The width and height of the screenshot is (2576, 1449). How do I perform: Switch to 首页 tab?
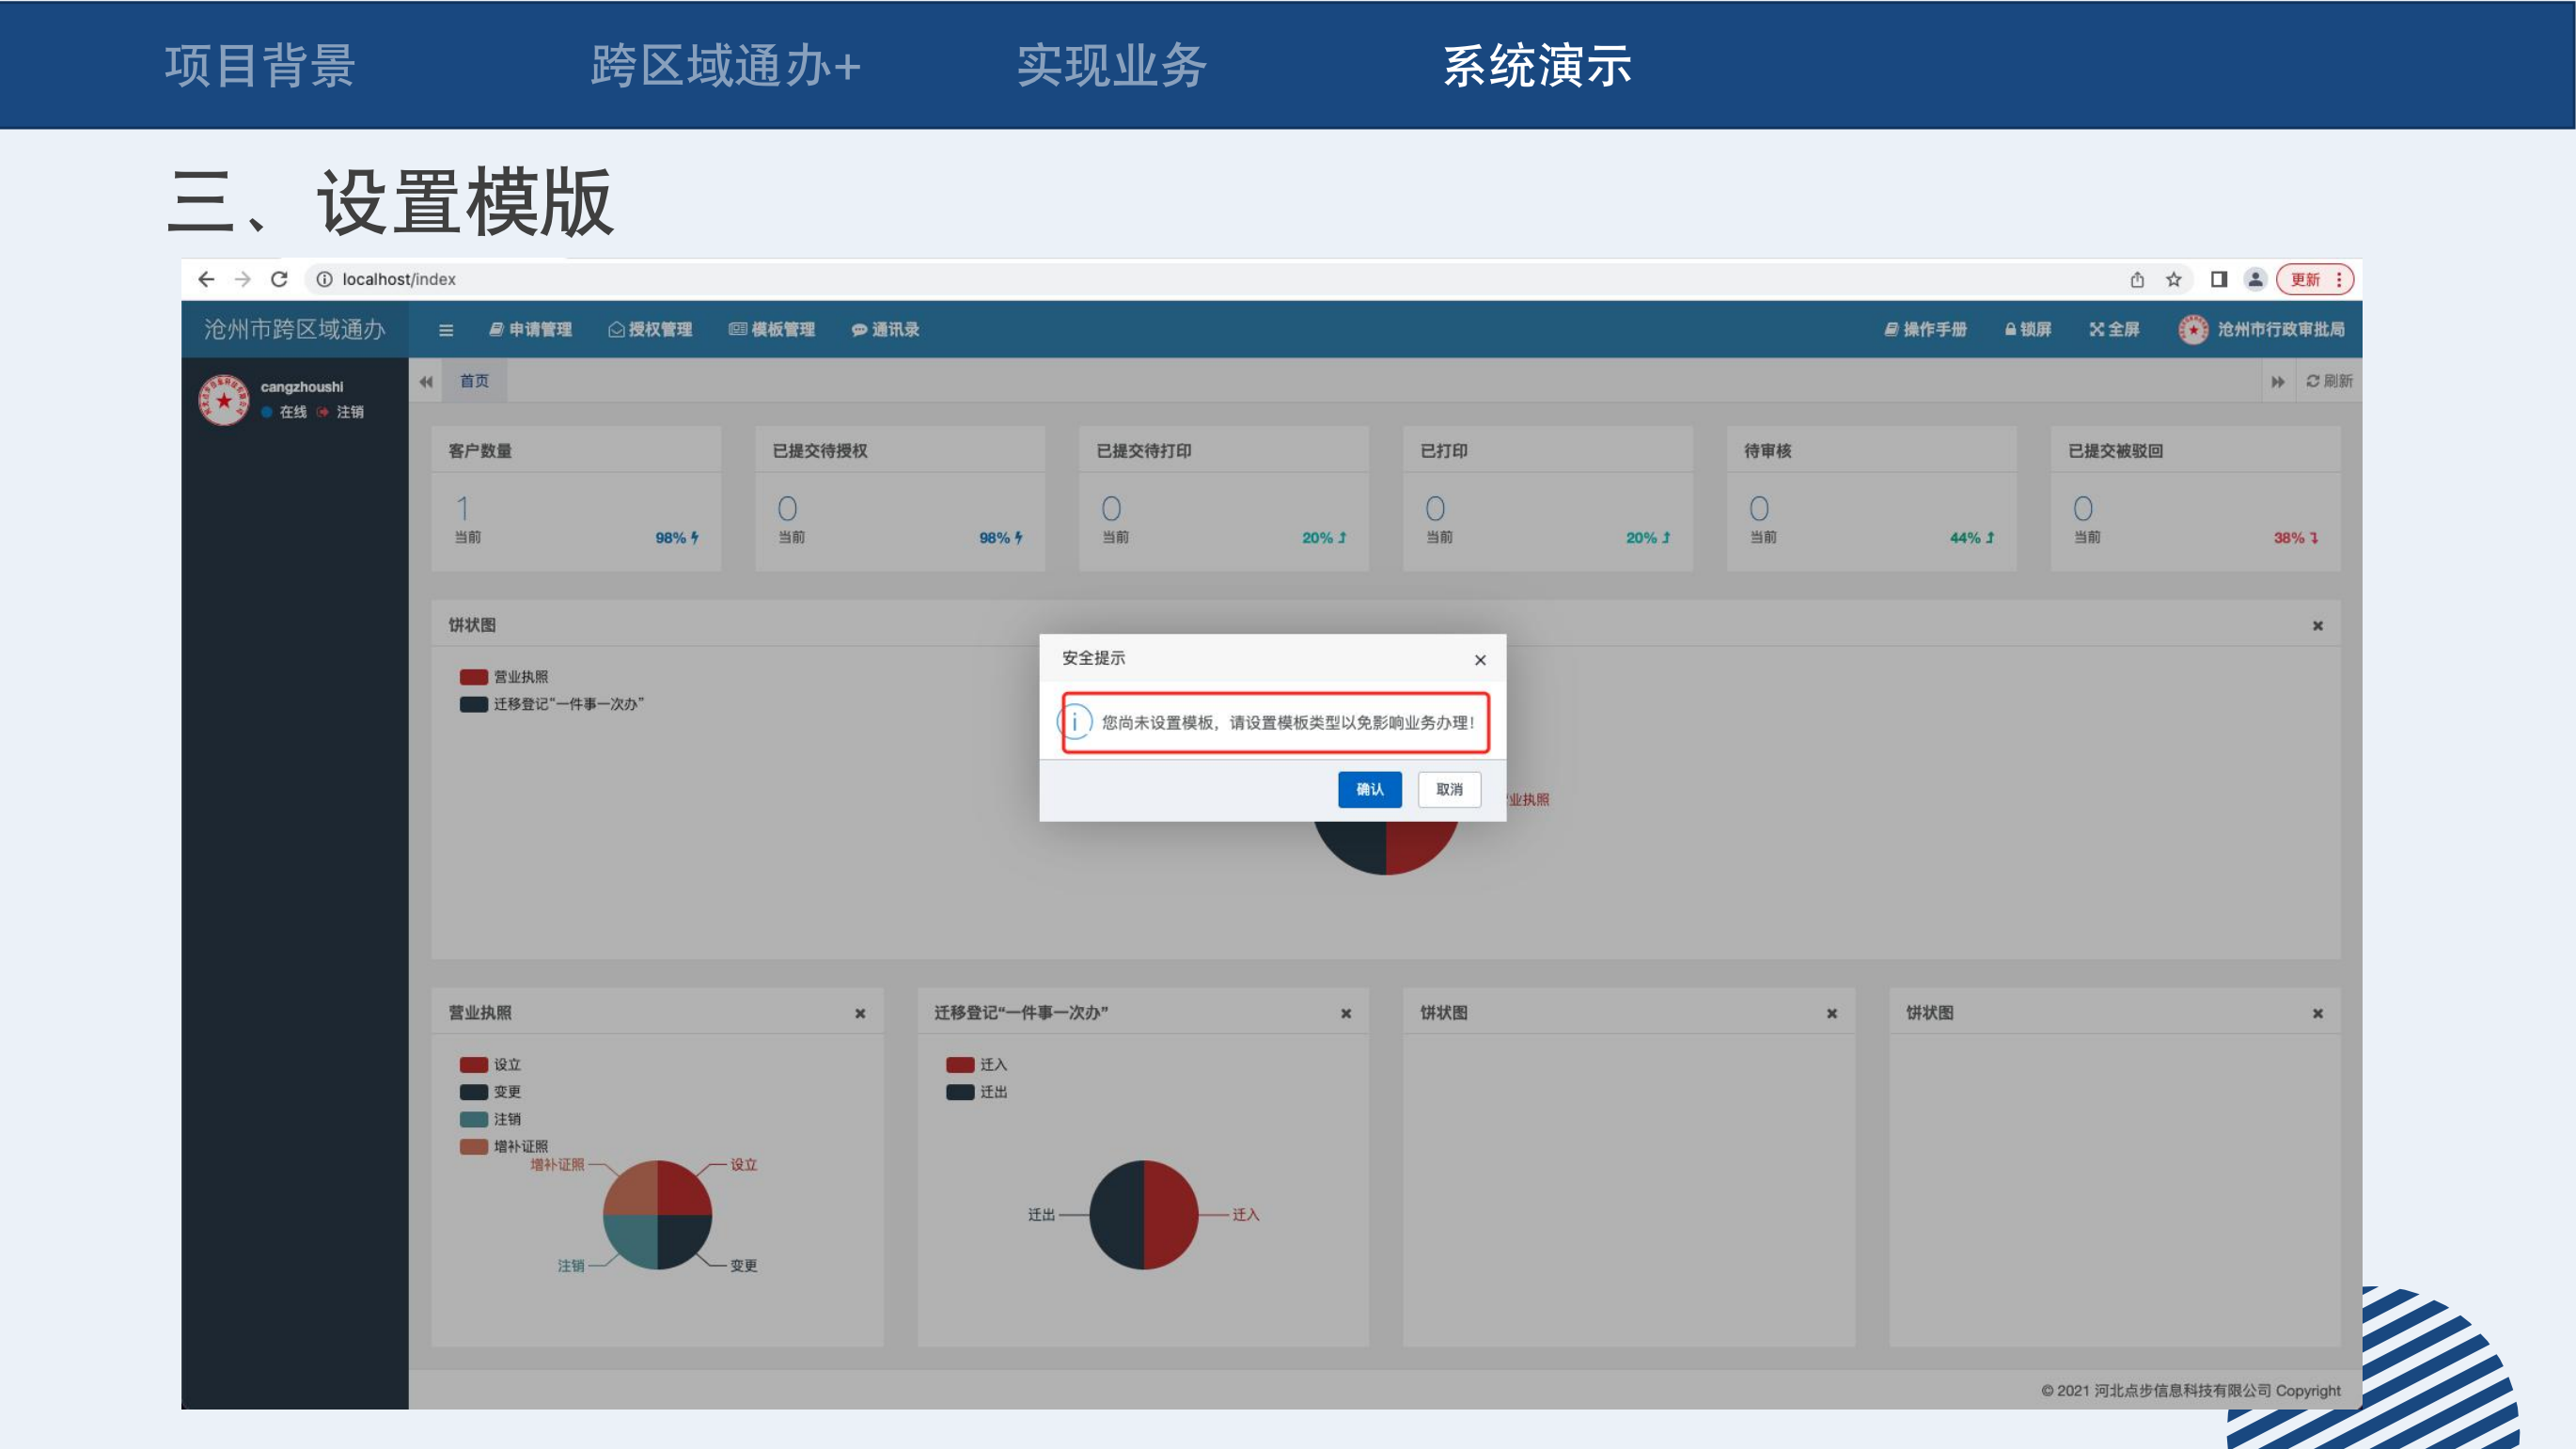click(474, 381)
